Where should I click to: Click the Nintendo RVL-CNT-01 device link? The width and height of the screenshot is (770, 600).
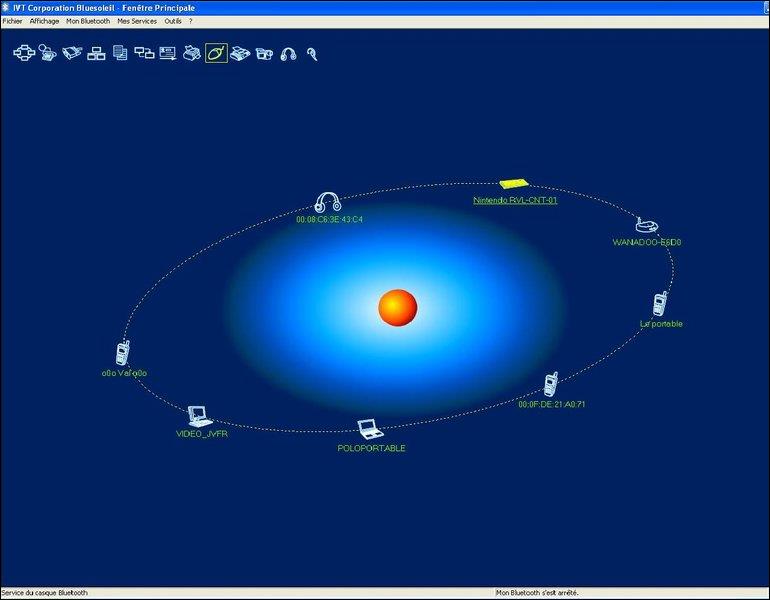pyautogui.click(x=515, y=200)
